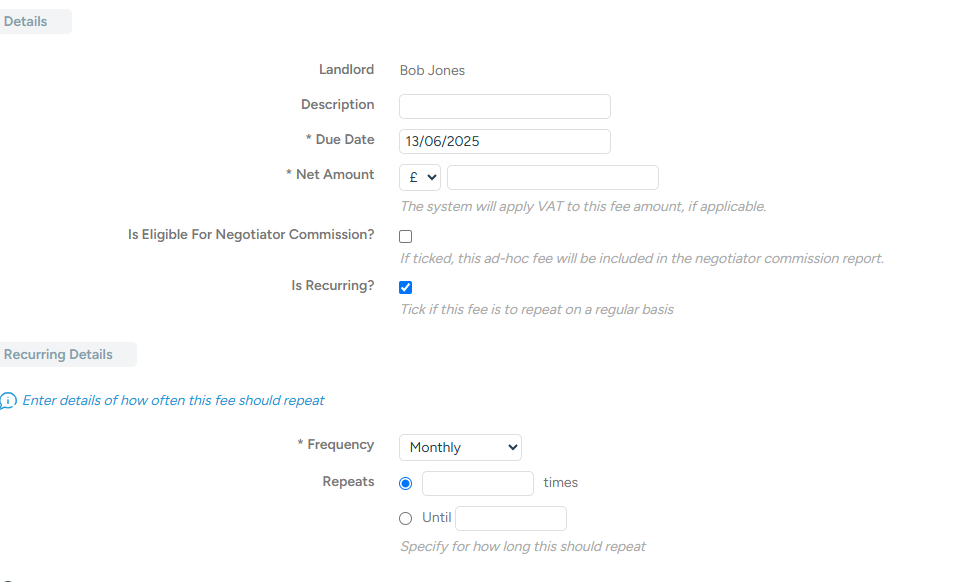Viewport: 976px width, 582px height.
Task: Click into the Net Amount input box
Action: 552,178
